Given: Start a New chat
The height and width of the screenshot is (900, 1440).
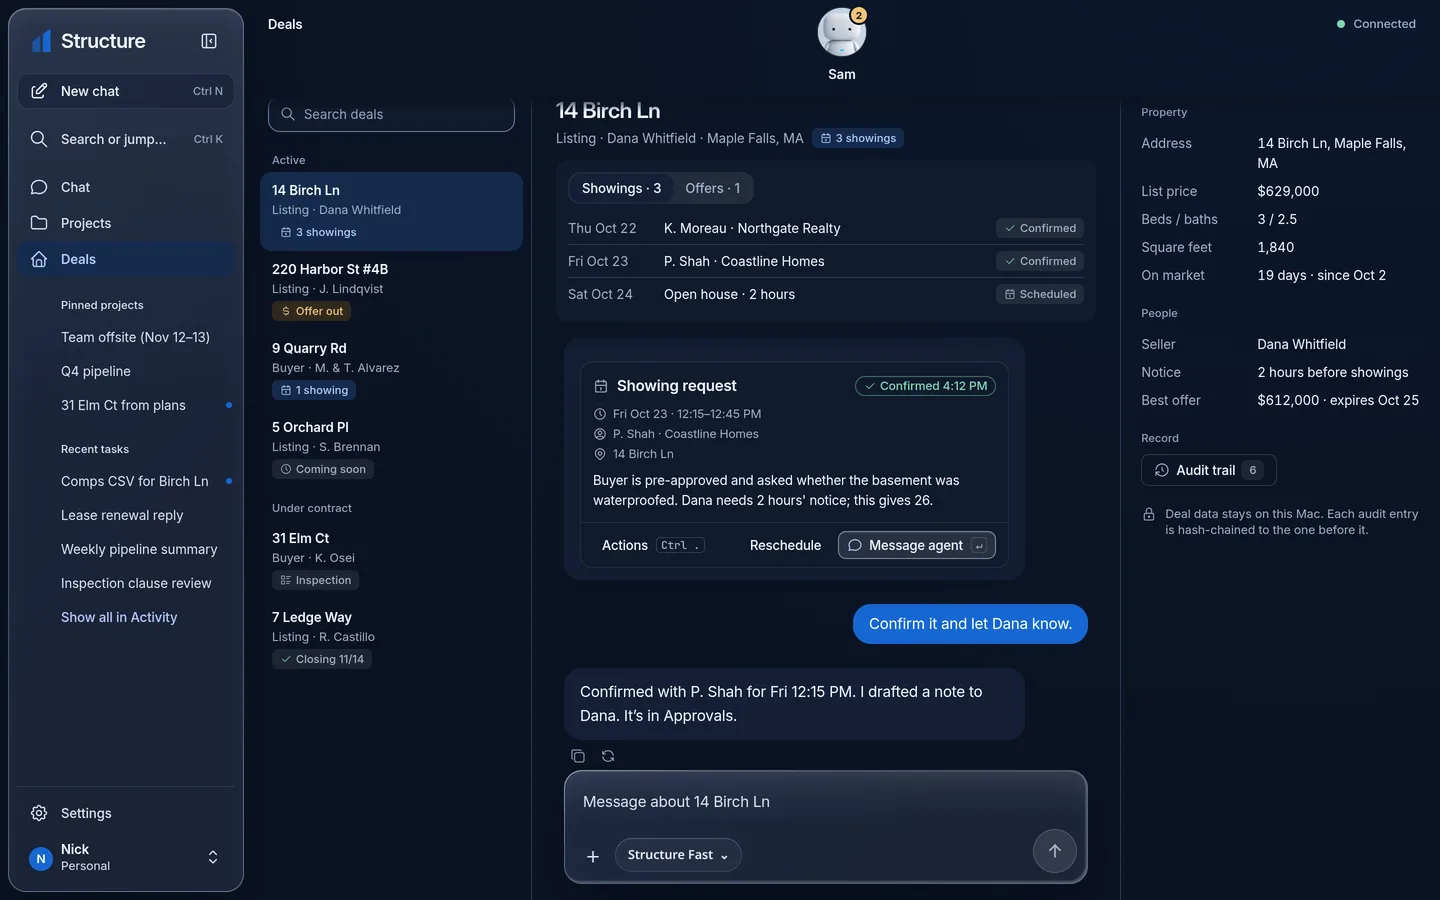Looking at the screenshot, I should (126, 91).
